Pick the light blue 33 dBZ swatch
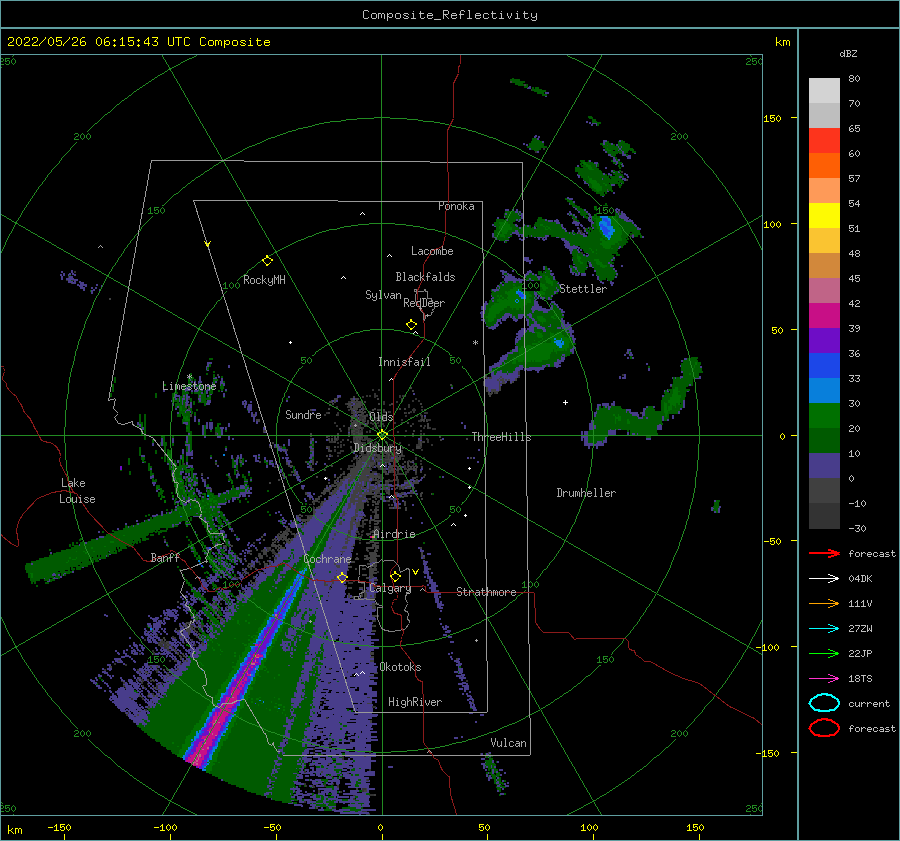Viewport: 900px width, 841px height. pos(824,390)
